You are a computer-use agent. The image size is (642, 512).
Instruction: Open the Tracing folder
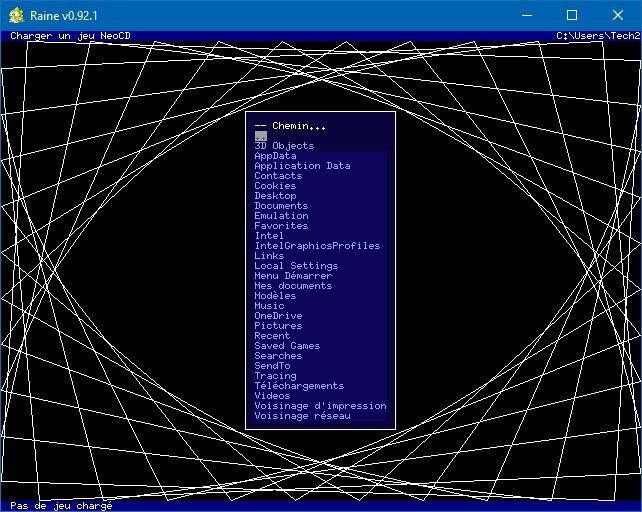click(x=275, y=376)
